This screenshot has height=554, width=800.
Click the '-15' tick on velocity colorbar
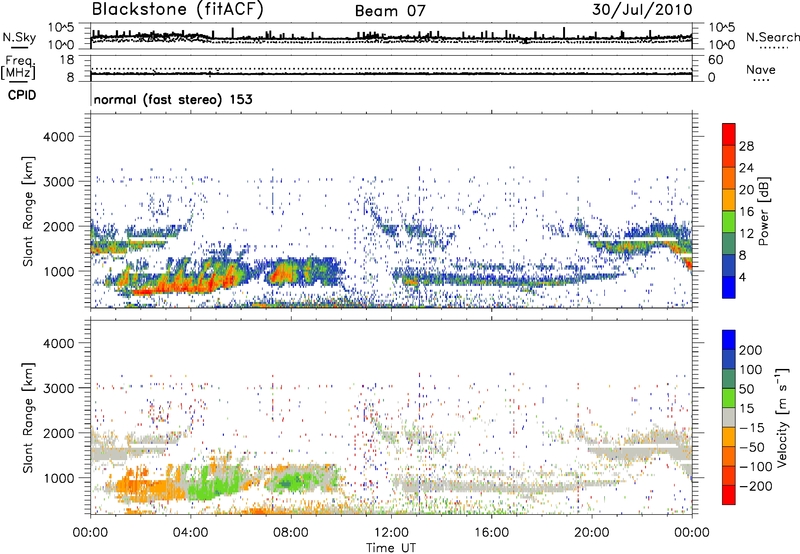coord(751,428)
